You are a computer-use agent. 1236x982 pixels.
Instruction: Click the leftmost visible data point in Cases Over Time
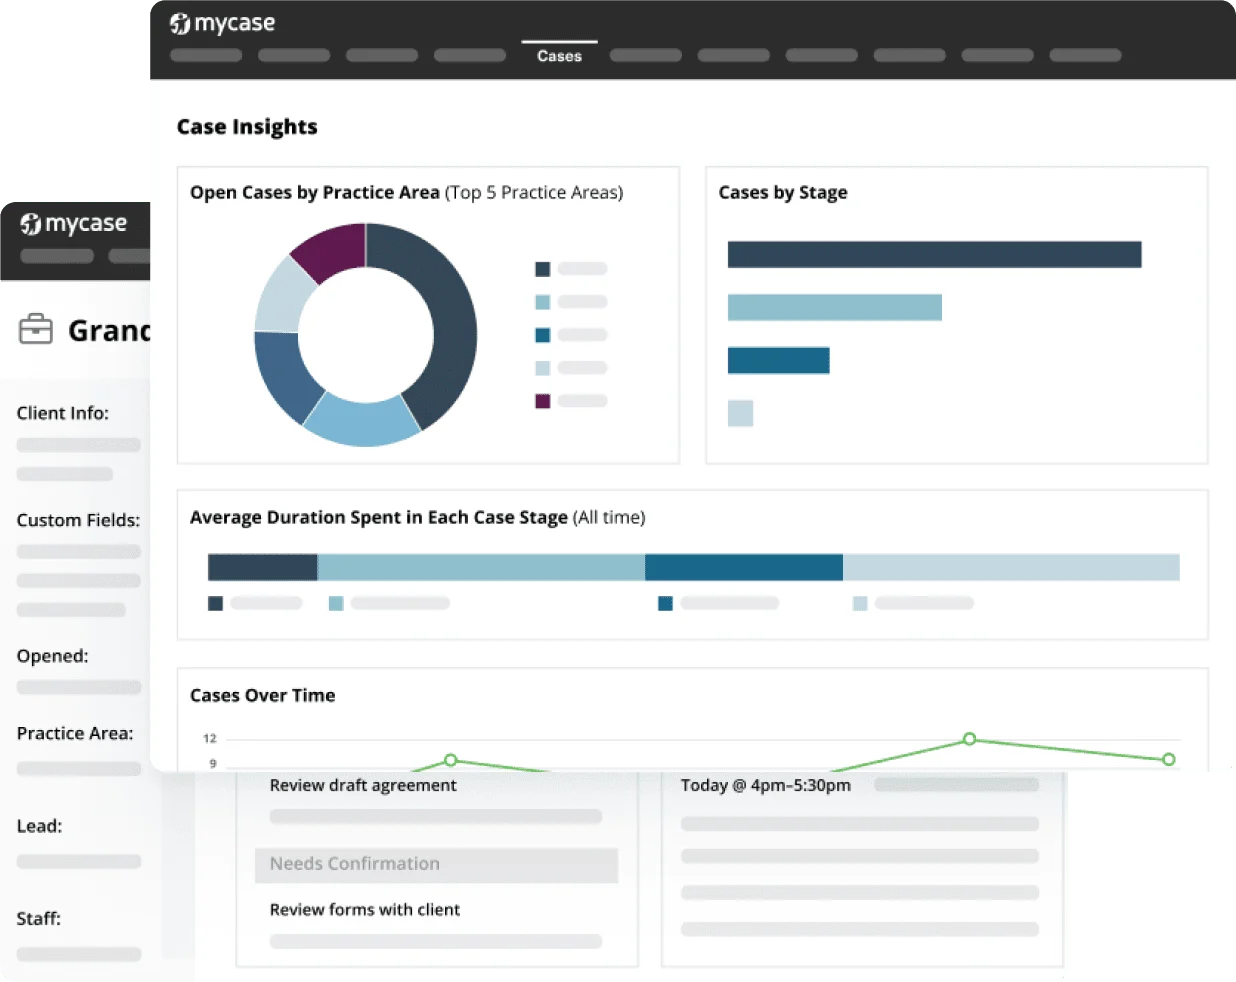point(450,760)
